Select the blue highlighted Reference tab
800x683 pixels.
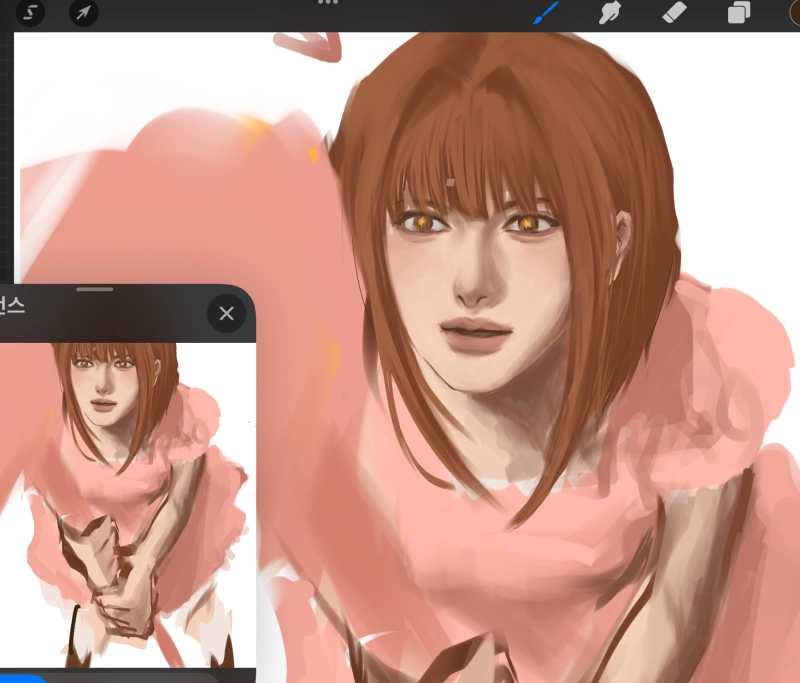coord(20,678)
